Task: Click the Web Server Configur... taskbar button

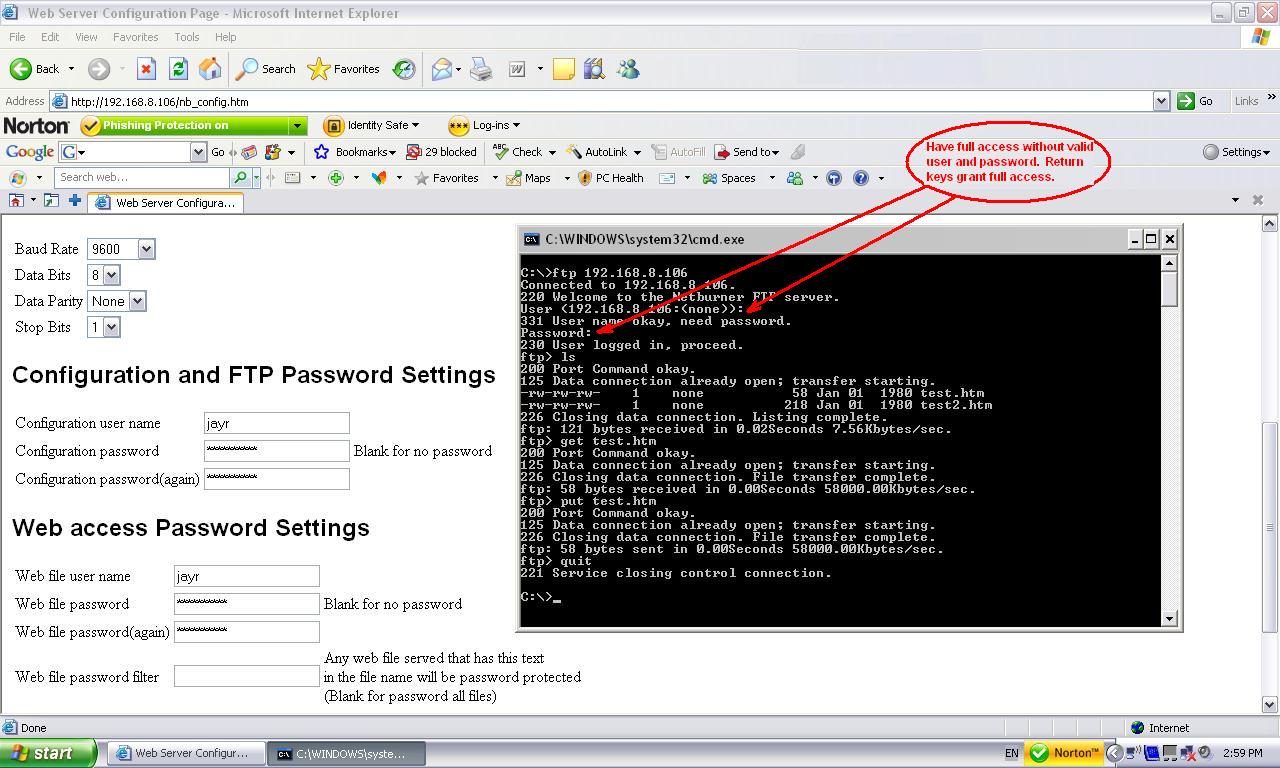Action: point(186,754)
